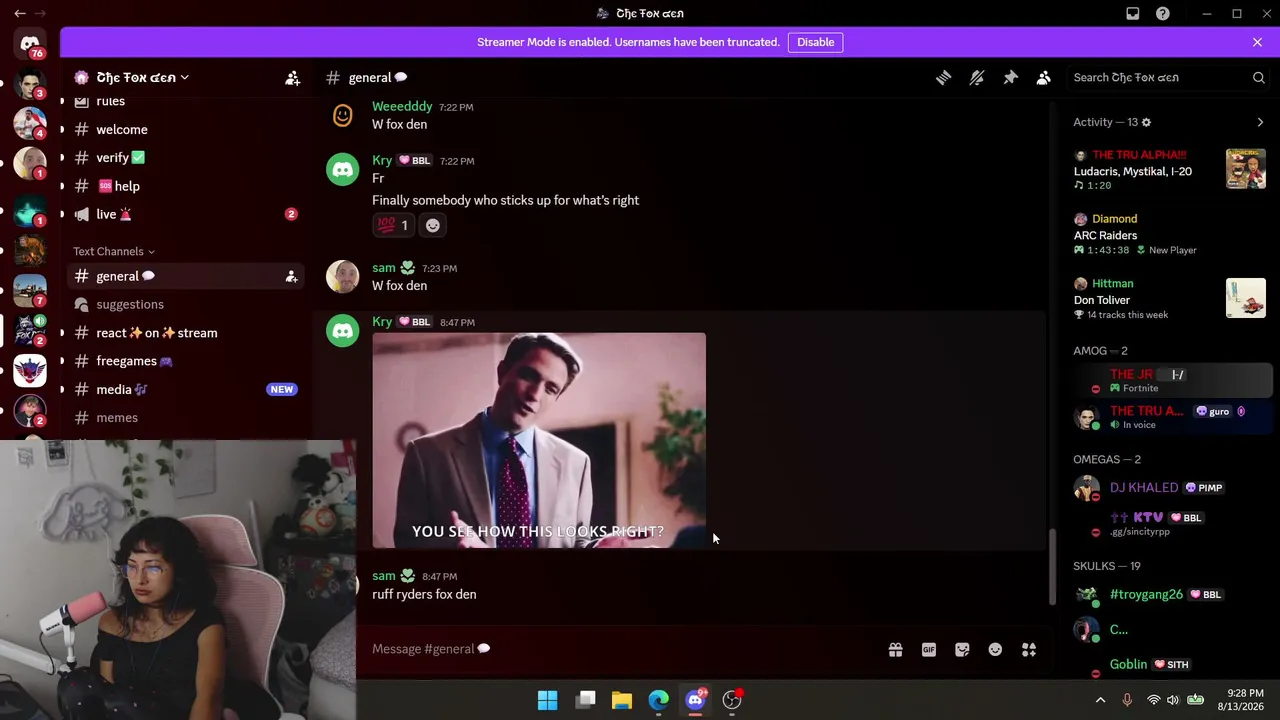Open the welcome channel
The image size is (1280, 720).
coord(184,129)
